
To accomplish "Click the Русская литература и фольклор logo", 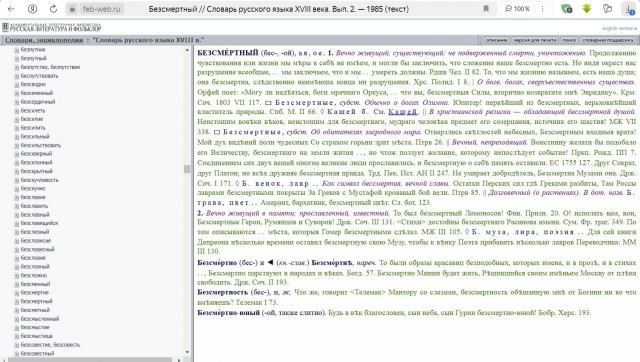I will click(x=52, y=27).
